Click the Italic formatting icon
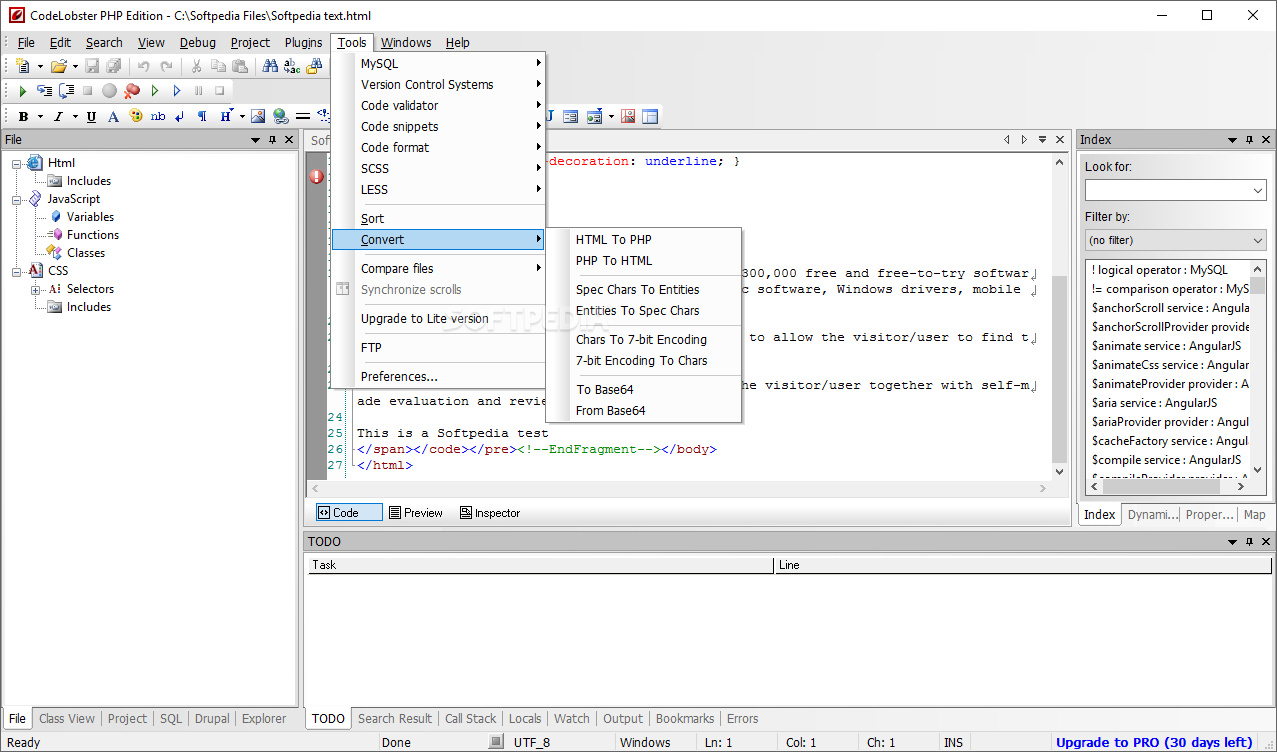The width and height of the screenshot is (1277, 752). (x=58, y=116)
